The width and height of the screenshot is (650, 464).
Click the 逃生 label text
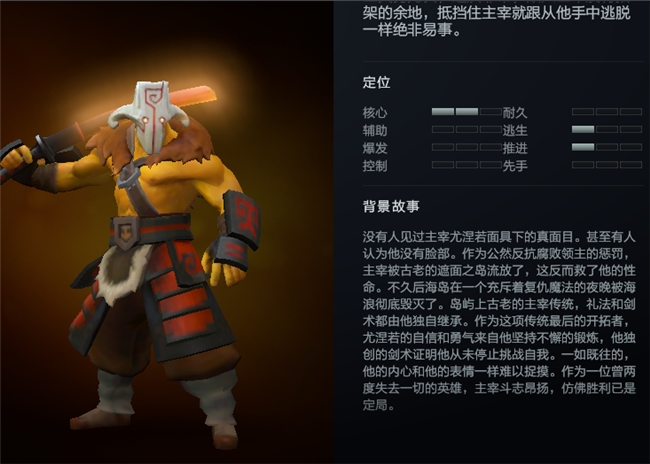click(x=515, y=130)
